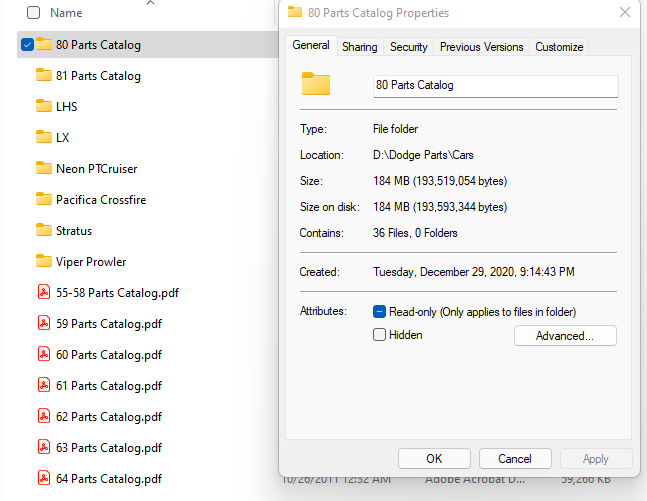The height and width of the screenshot is (501, 647).
Task: Click PDF icon of 59 Parts Catalog.pdf
Action: tap(44, 323)
